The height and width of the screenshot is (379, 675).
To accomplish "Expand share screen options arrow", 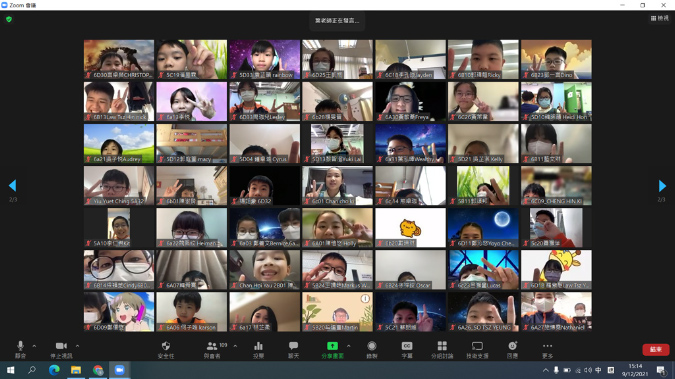I will pyautogui.click(x=348, y=346).
